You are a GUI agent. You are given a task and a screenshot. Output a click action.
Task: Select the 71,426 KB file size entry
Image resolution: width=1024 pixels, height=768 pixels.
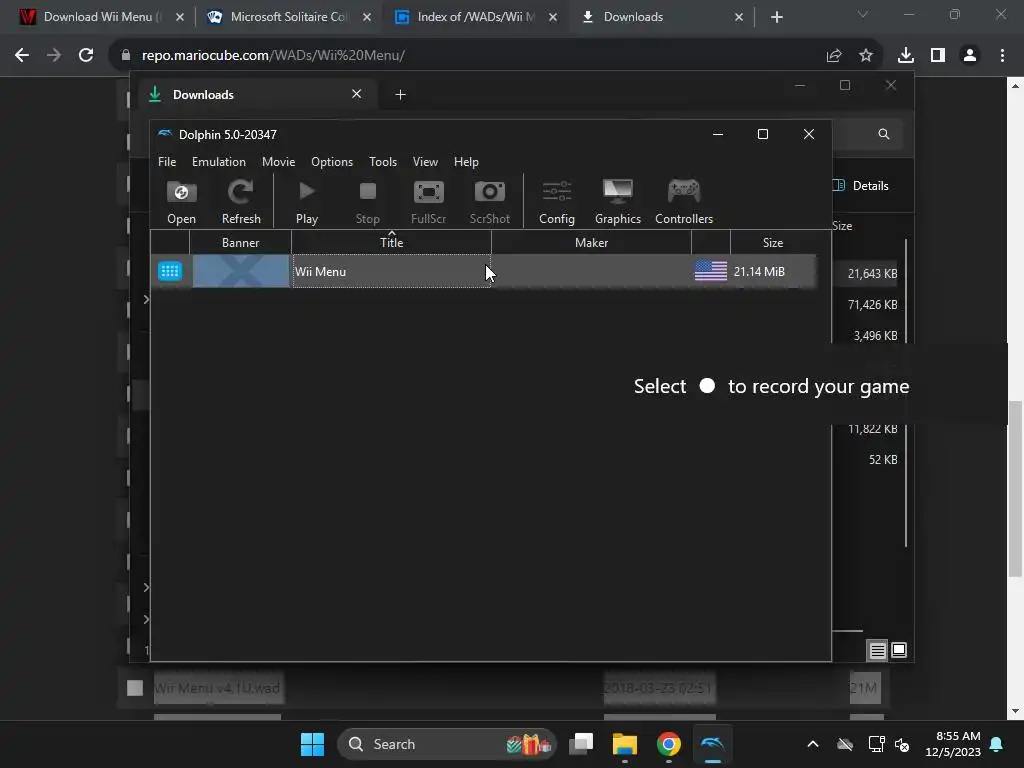pyautogui.click(x=872, y=305)
